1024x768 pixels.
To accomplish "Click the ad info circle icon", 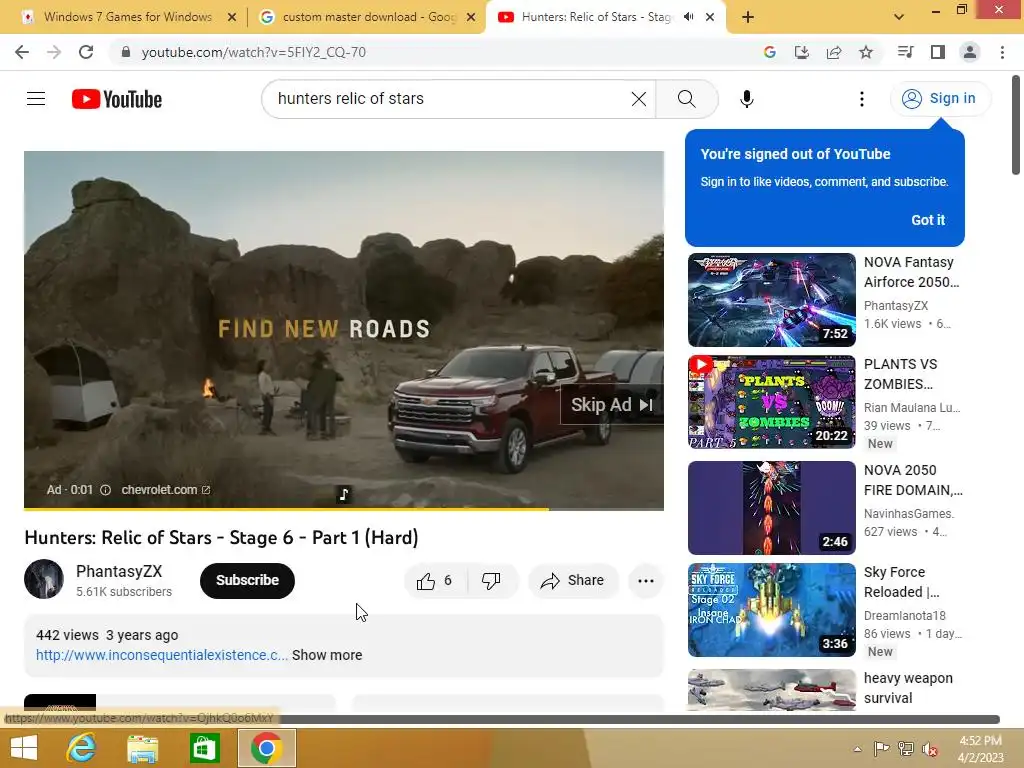I will pos(105,490).
